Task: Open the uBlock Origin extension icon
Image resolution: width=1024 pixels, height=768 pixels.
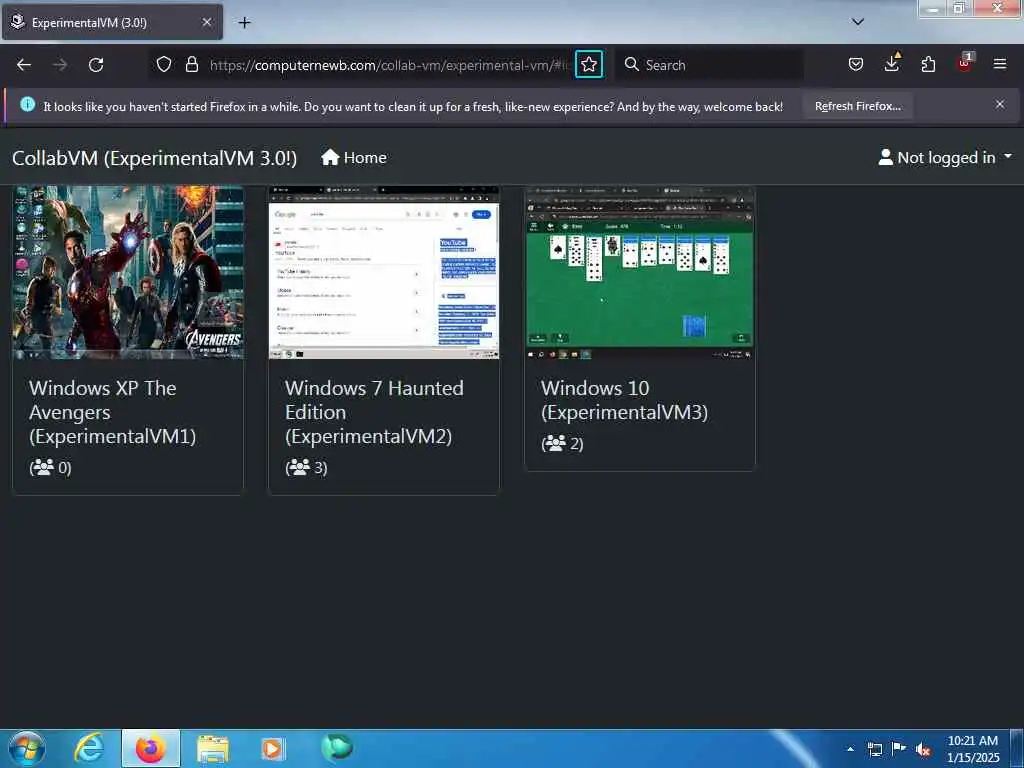Action: (x=964, y=63)
